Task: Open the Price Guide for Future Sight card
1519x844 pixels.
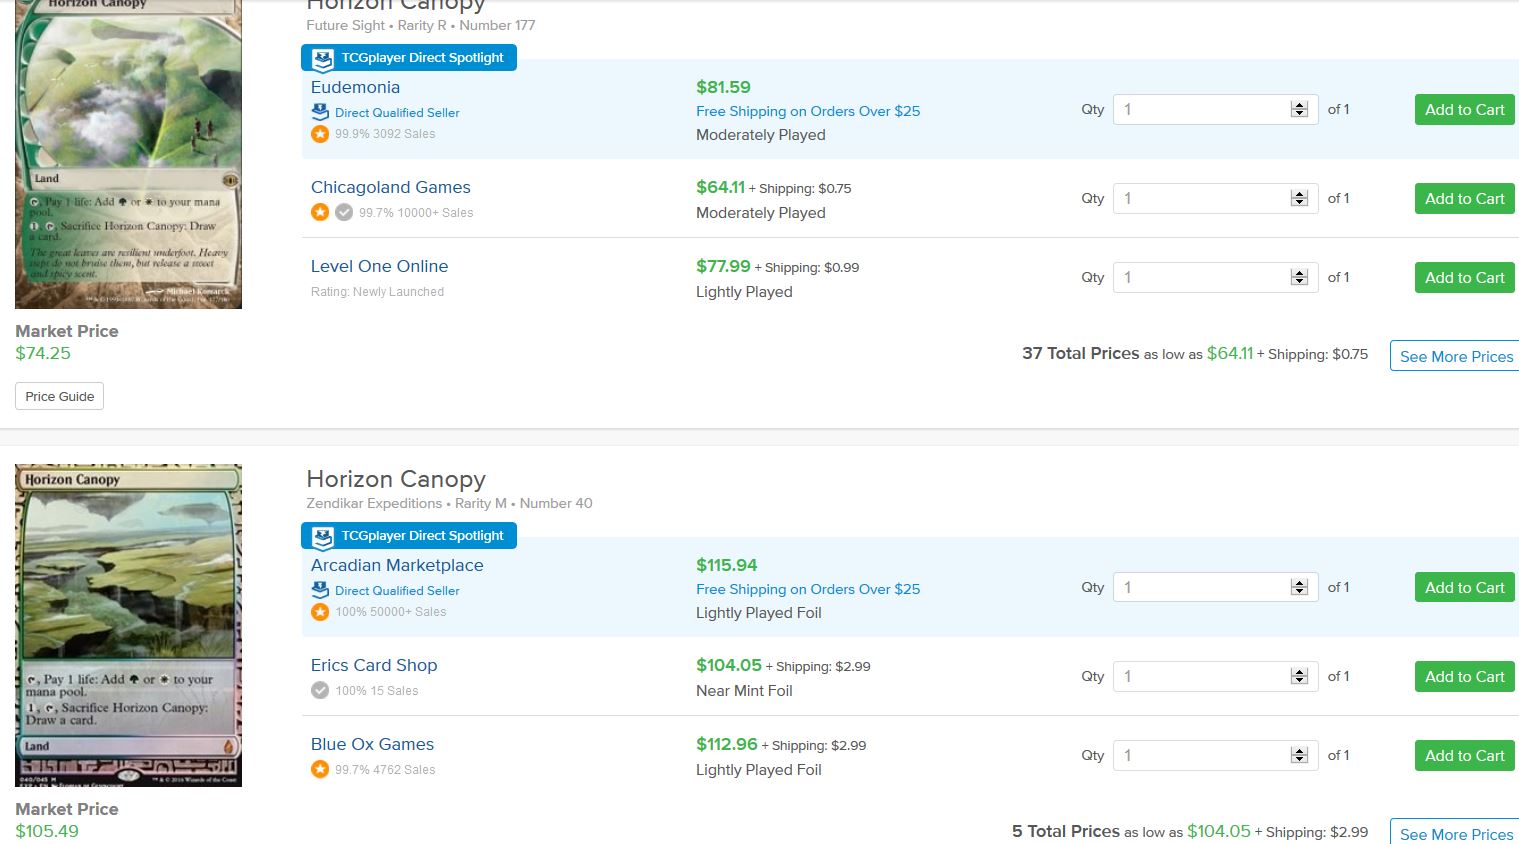Action: click(x=60, y=397)
